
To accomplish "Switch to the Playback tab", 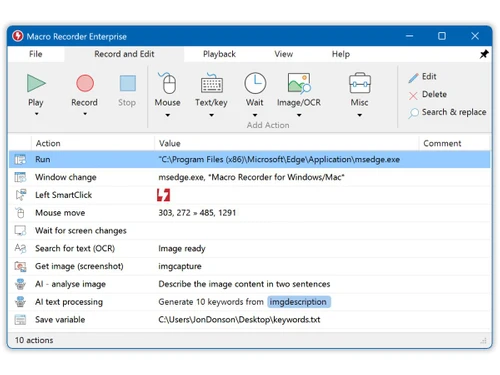I will [x=219, y=54].
